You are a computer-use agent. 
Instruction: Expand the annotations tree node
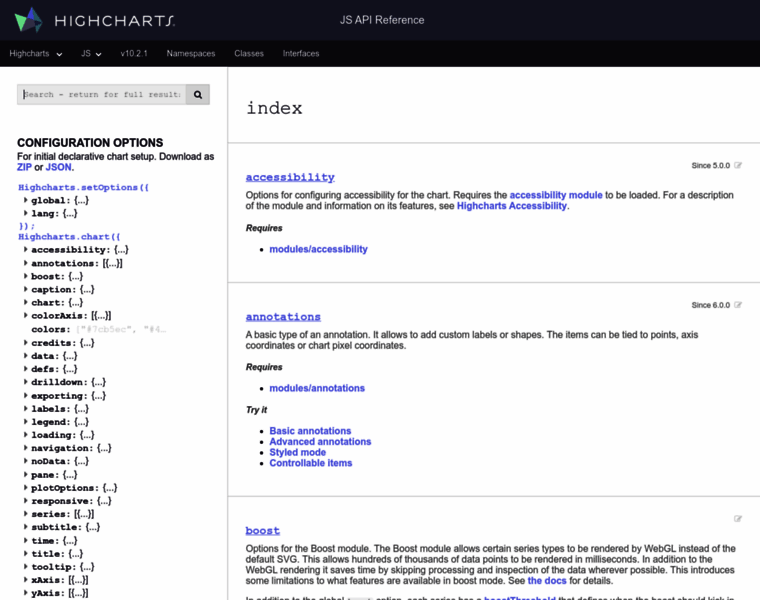click(x=26, y=263)
